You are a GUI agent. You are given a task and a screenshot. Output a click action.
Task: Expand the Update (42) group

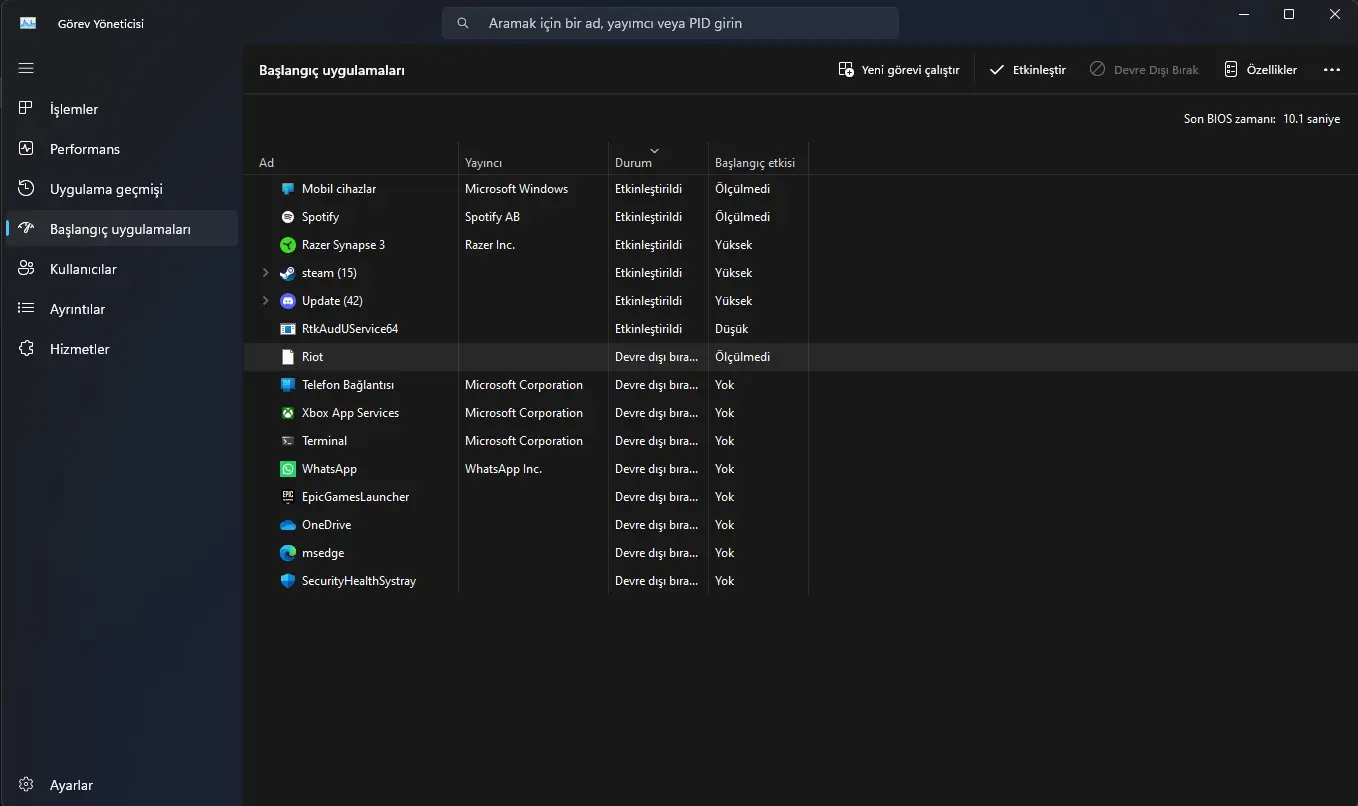click(x=265, y=301)
